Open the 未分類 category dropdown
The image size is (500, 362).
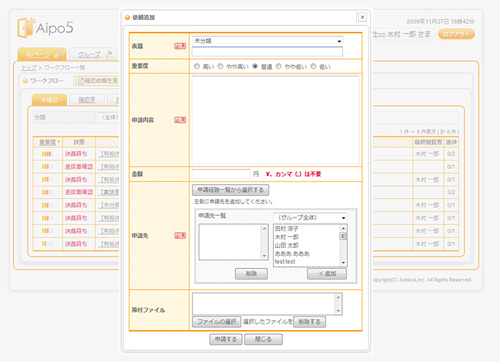(x=267, y=41)
